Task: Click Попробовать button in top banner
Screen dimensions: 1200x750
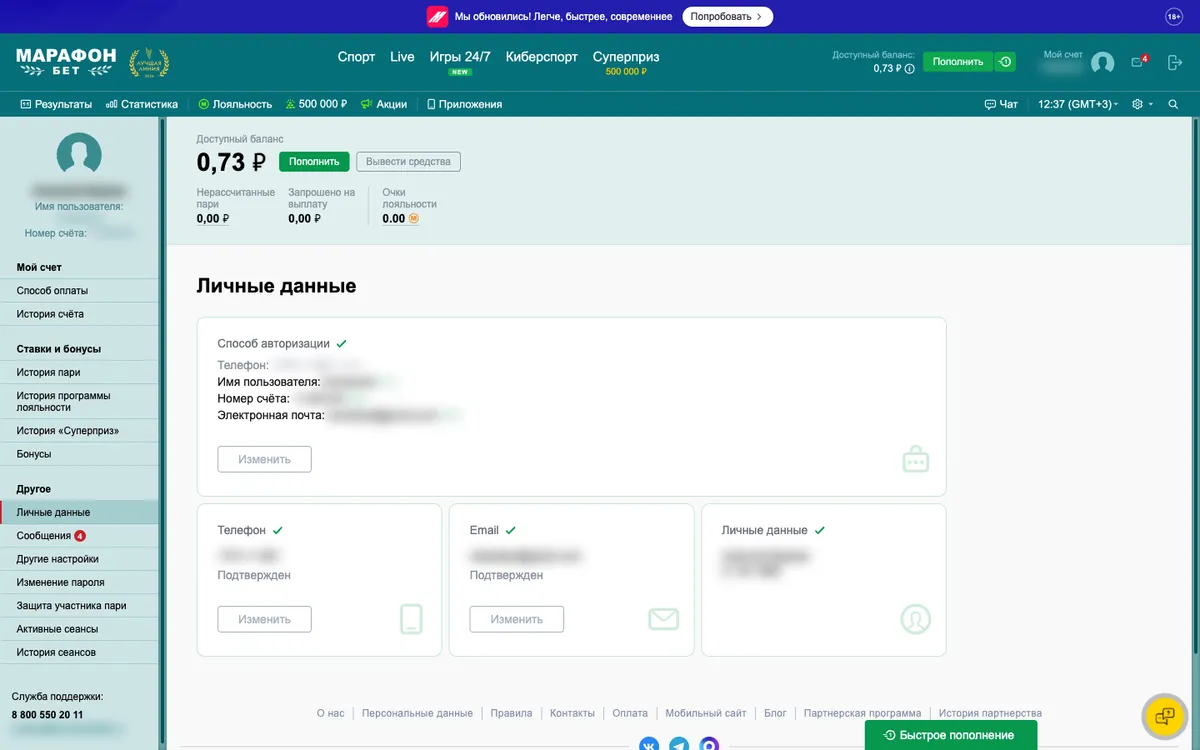Action: coord(728,16)
